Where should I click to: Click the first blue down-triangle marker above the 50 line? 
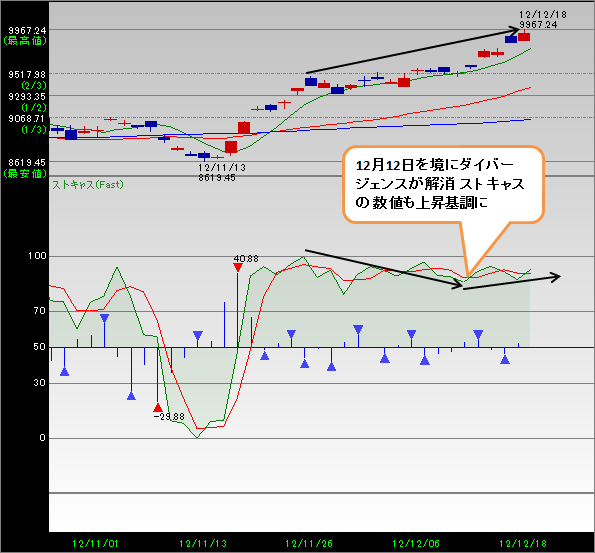click(x=104, y=318)
